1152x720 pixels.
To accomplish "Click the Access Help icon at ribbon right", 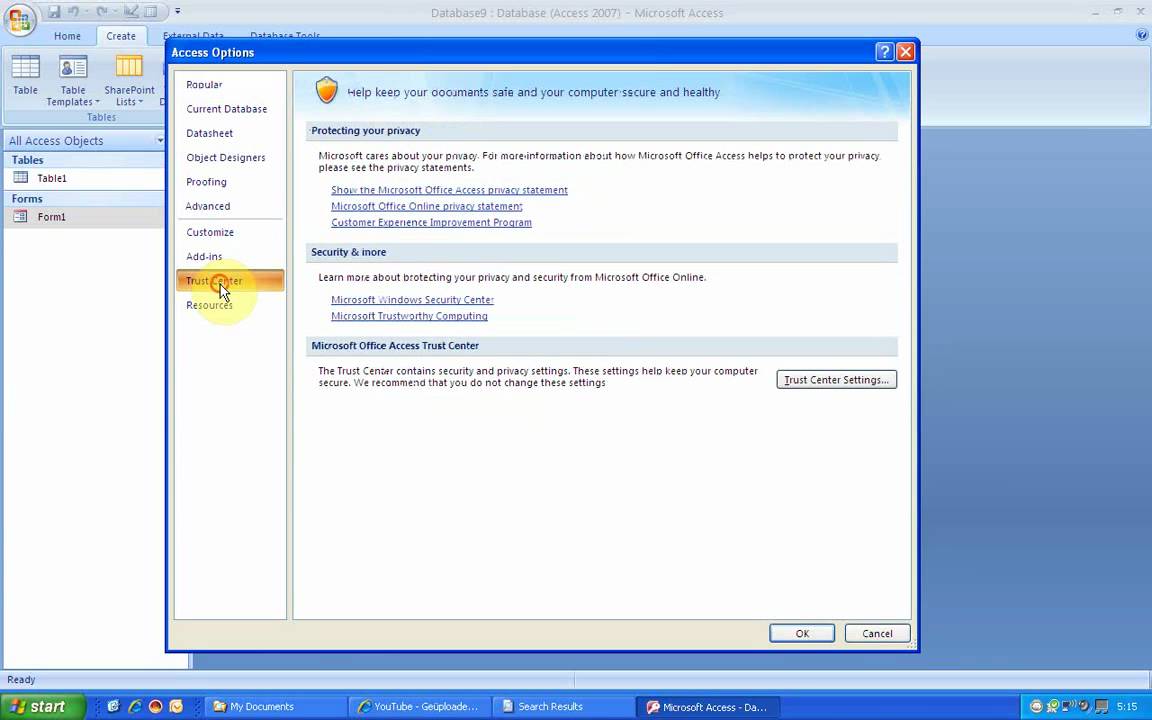I will 1142,35.
